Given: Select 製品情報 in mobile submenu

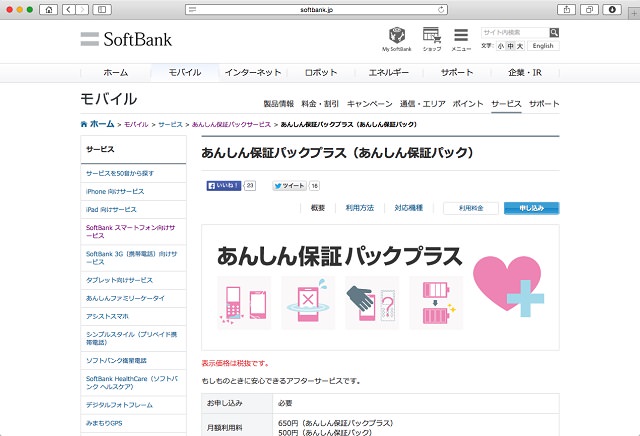Looking at the screenshot, I should coord(279,104).
